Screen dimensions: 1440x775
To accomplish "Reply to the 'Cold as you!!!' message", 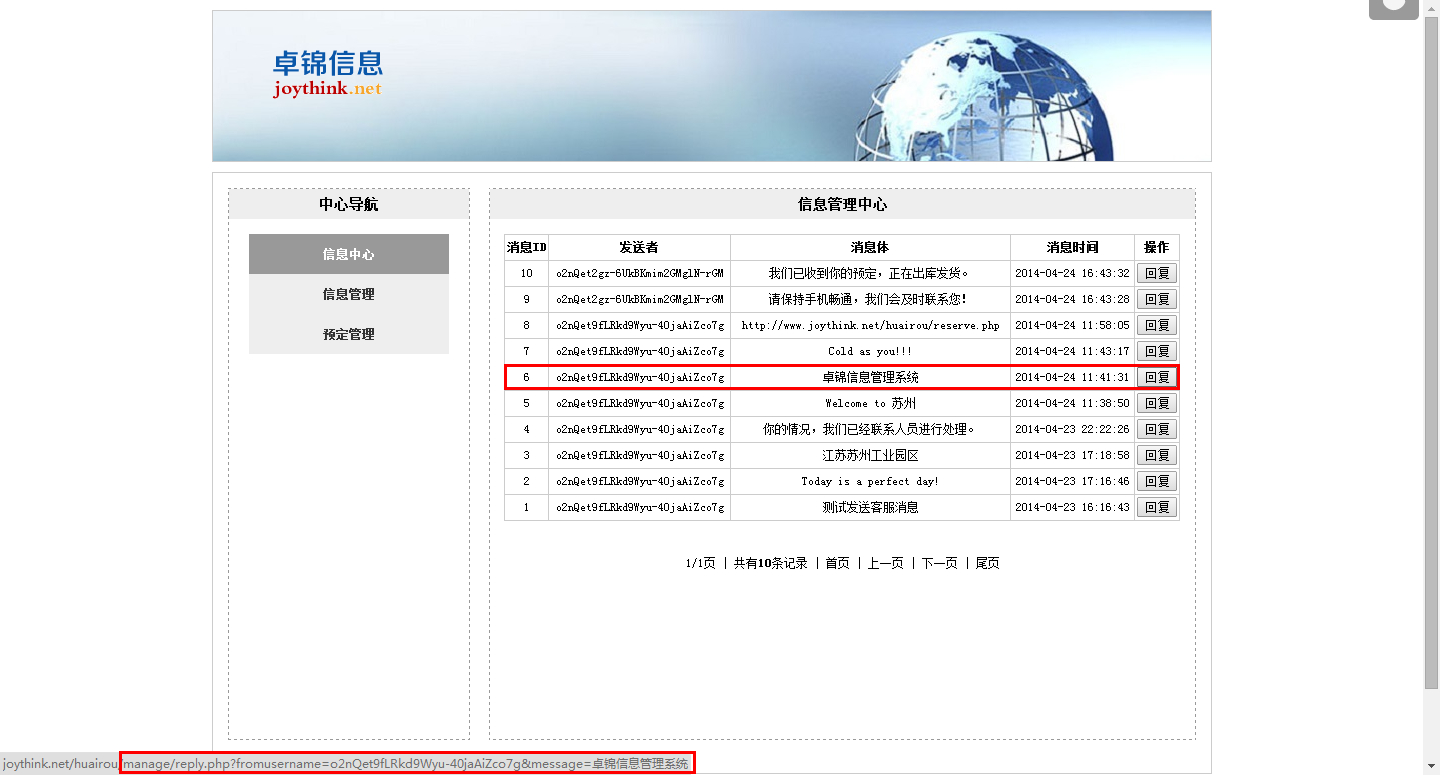I will click(x=1157, y=351).
